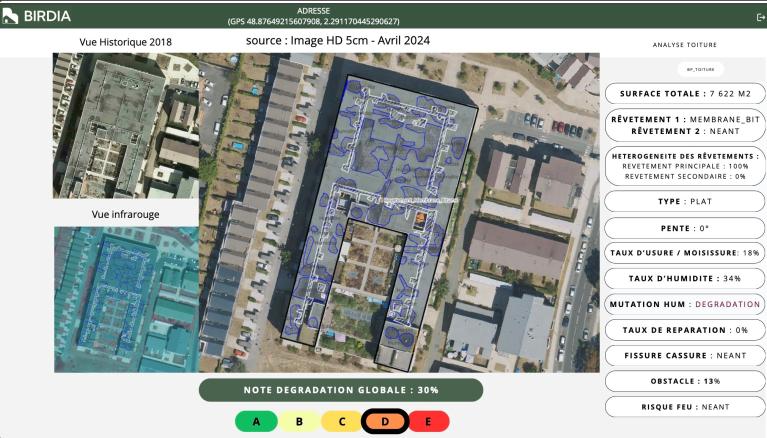Open the Vue infrarouge thumbnail
Viewport: 767px width, 438px height.
coord(124,298)
